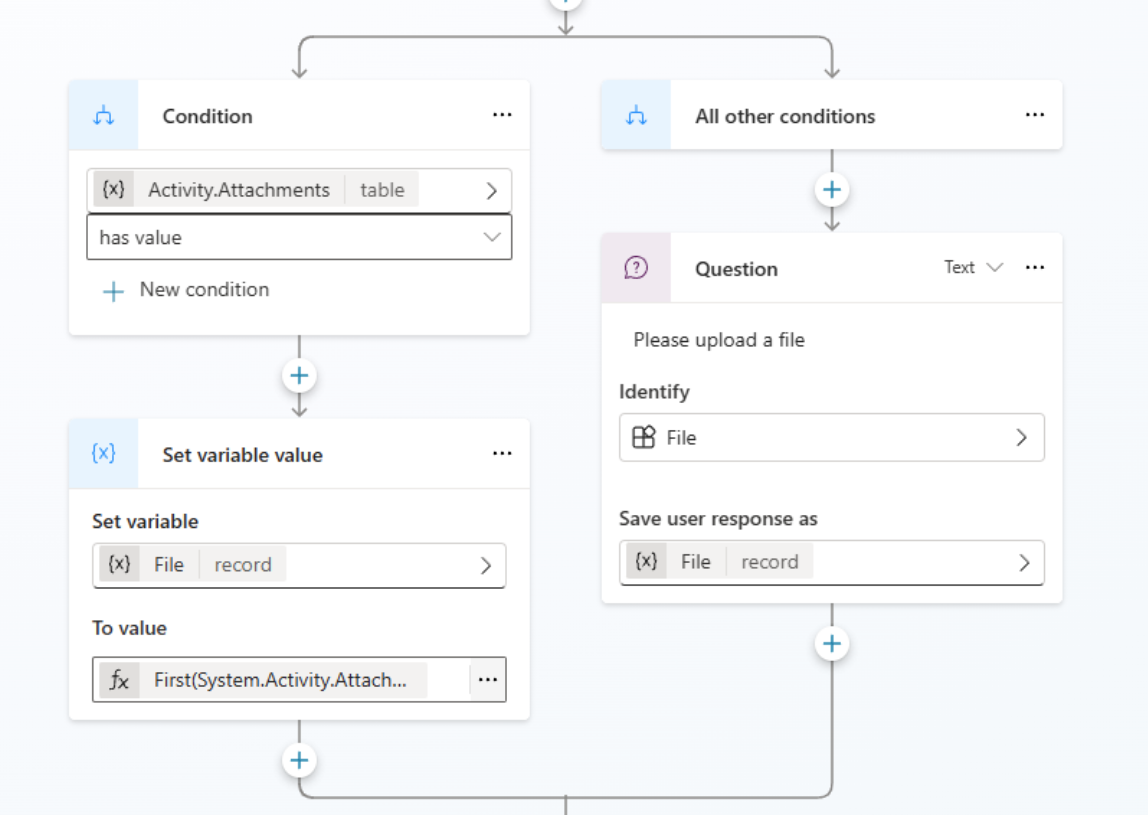Expand Save user response as File variable
The image size is (1148, 820).
(x=1023, y=562)
